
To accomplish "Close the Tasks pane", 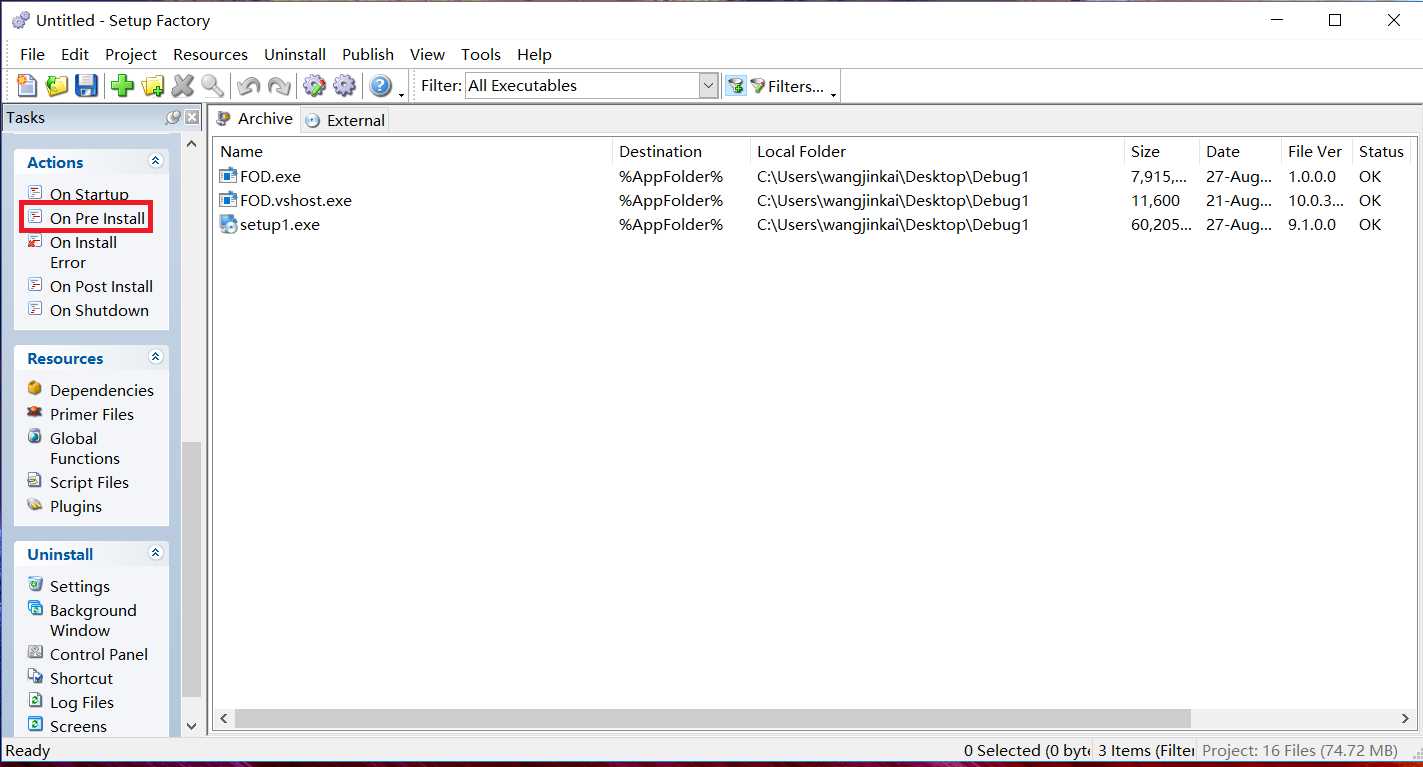I will point(192,118).
